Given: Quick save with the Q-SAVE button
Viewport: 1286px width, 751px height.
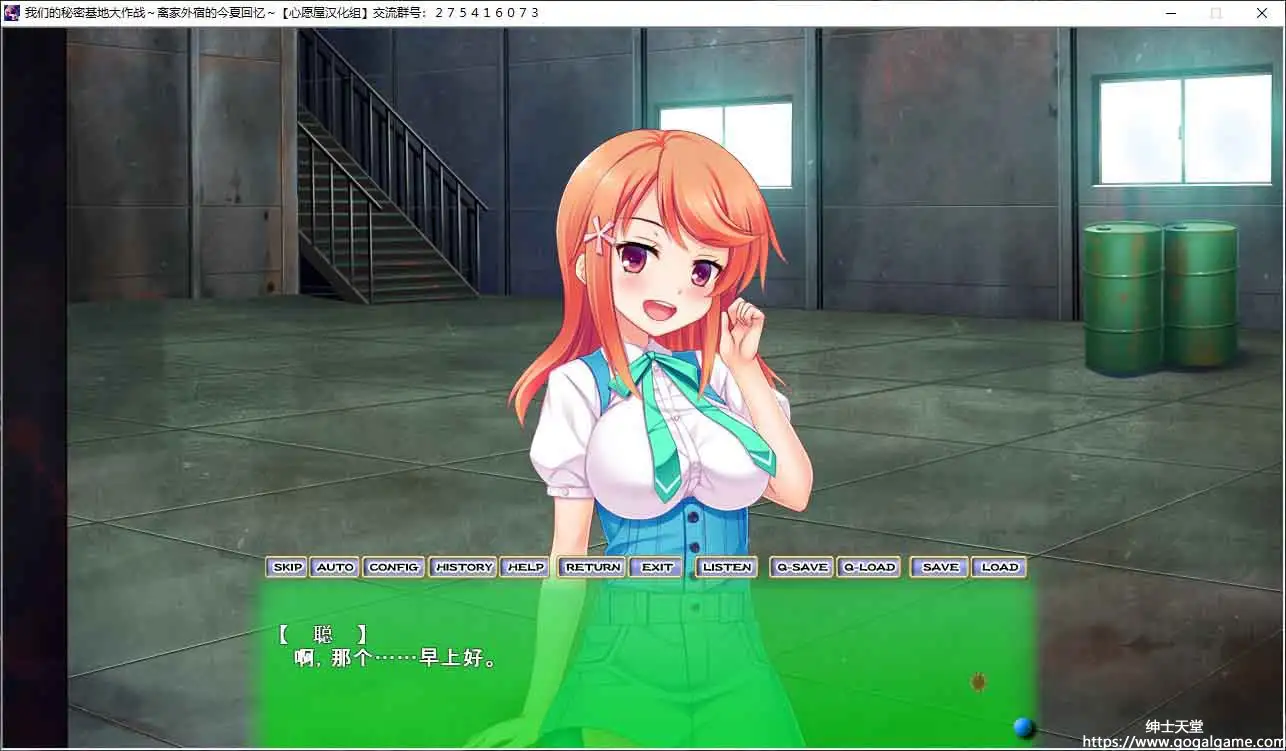Looking at the screenshot, I should click(802, 567).
